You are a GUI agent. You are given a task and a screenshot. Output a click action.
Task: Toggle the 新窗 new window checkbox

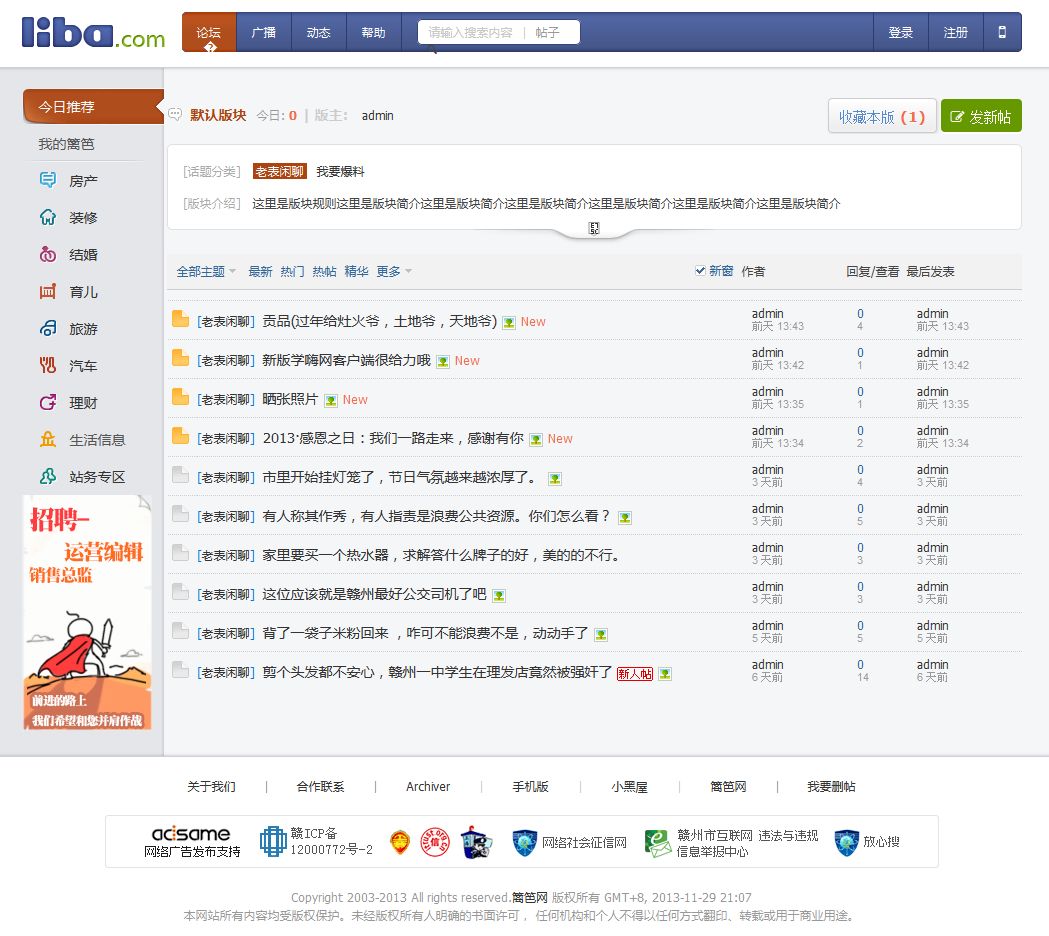click(700, 271)
